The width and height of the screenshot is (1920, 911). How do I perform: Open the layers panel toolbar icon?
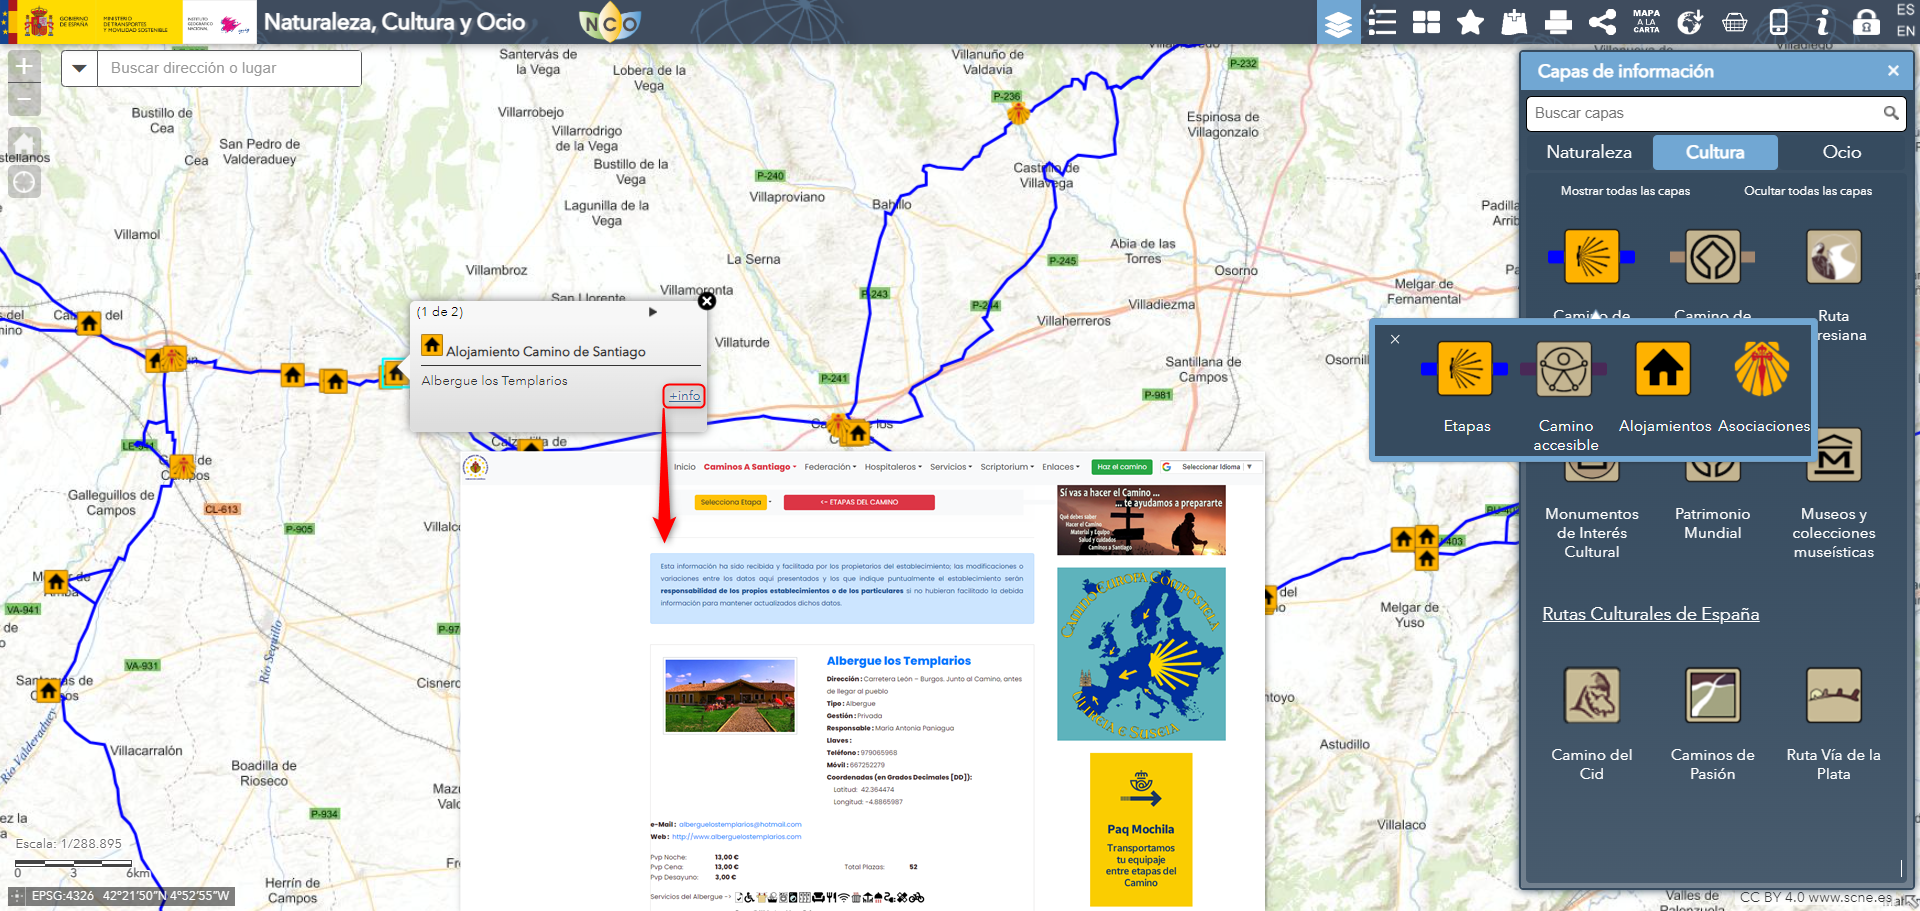coord(1337,22)
